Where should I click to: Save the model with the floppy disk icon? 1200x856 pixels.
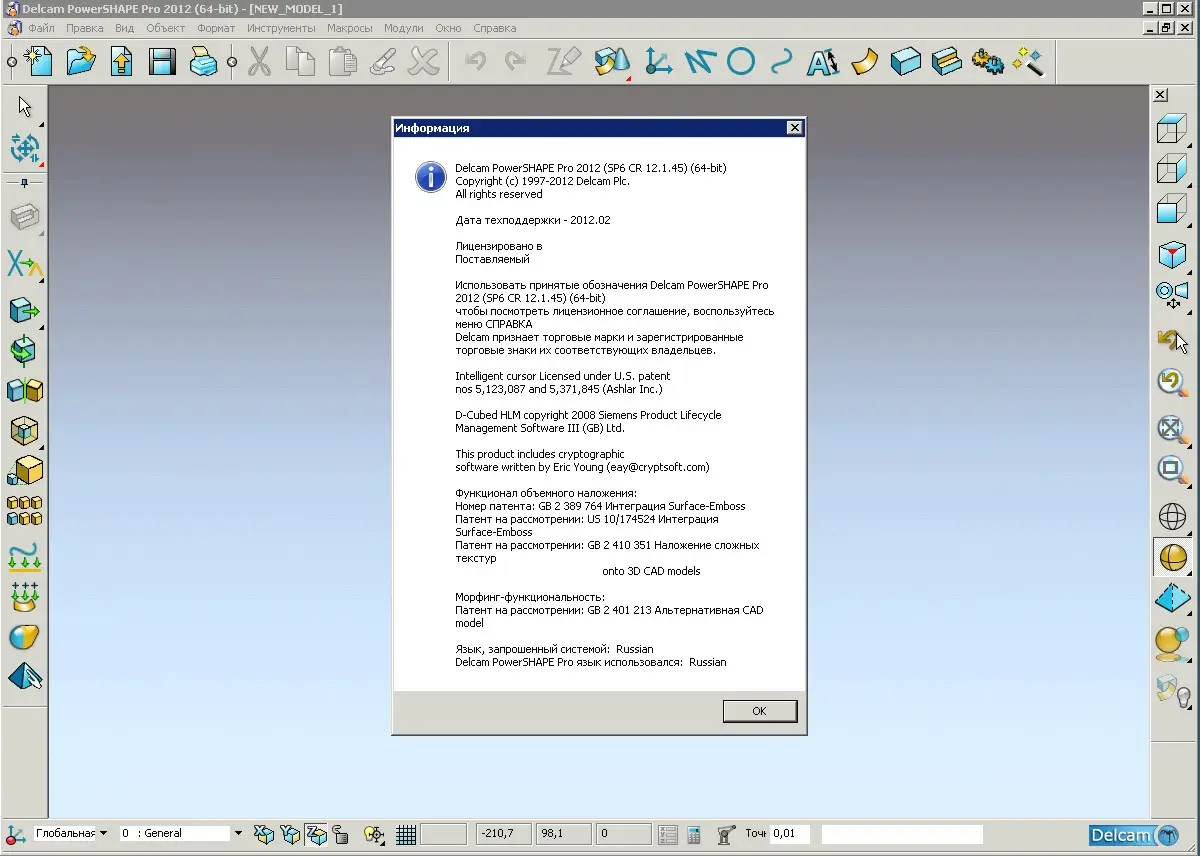tap(162, 62)
